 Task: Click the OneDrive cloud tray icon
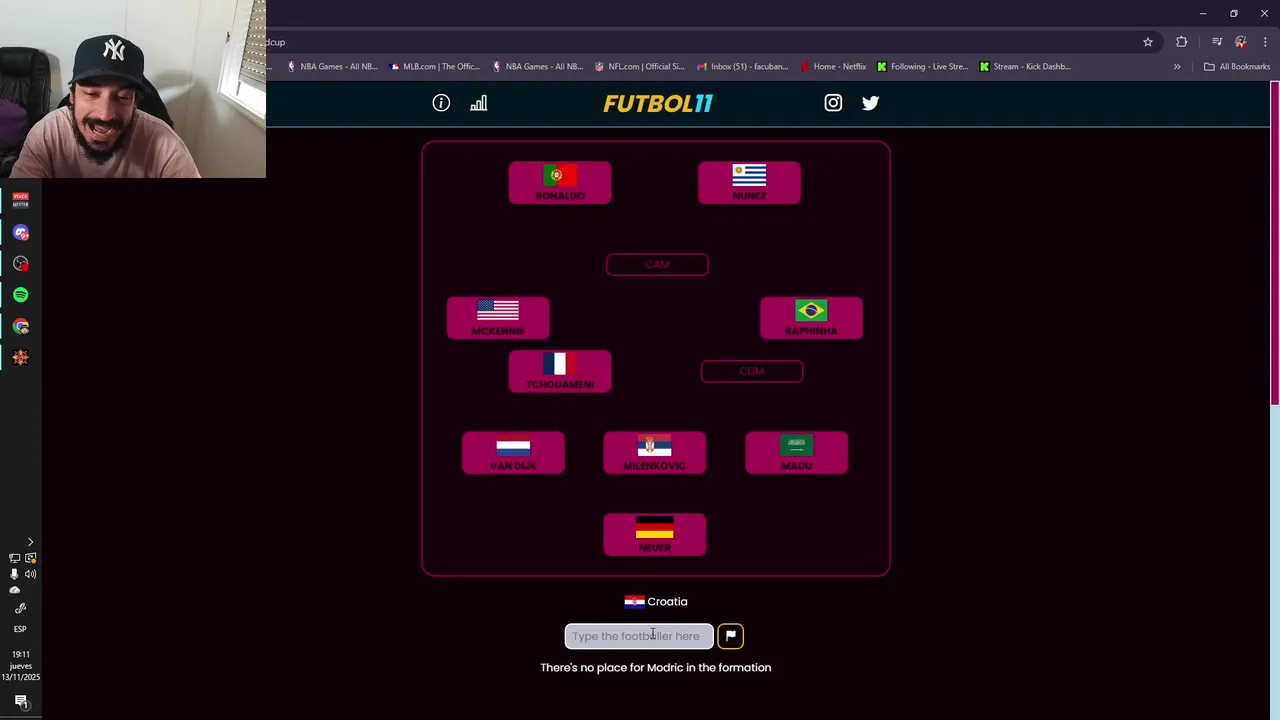point(14,590)
